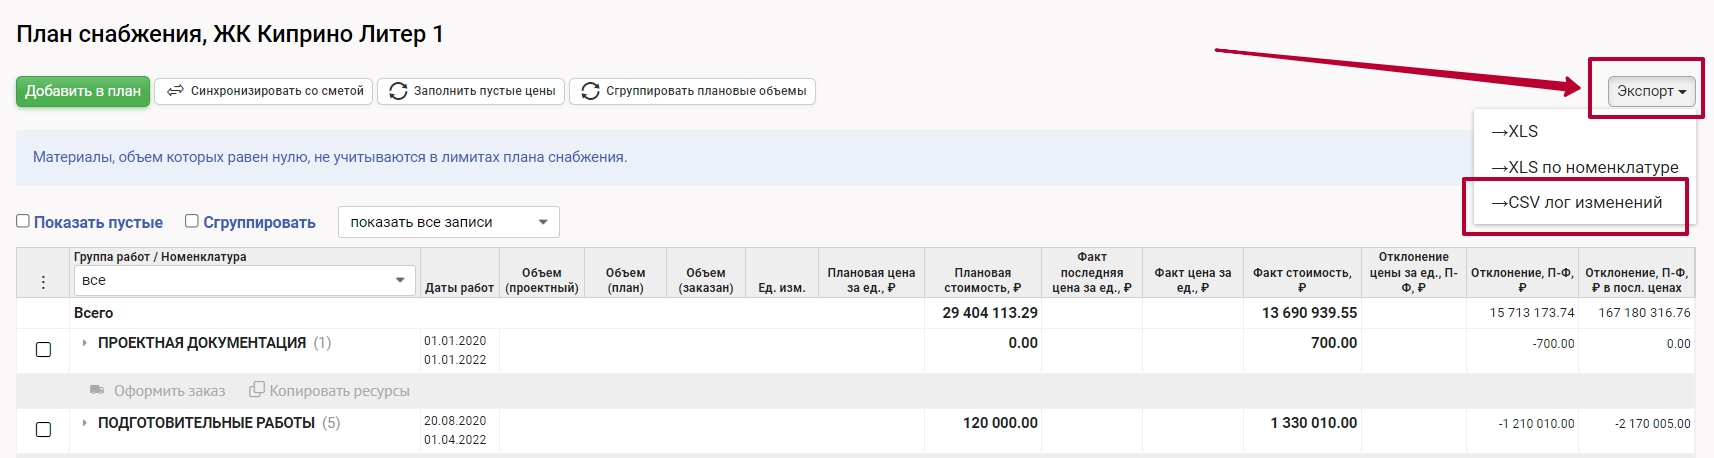Click the truck icon next to 'Оформить заказ'

(x=97, y=390)
